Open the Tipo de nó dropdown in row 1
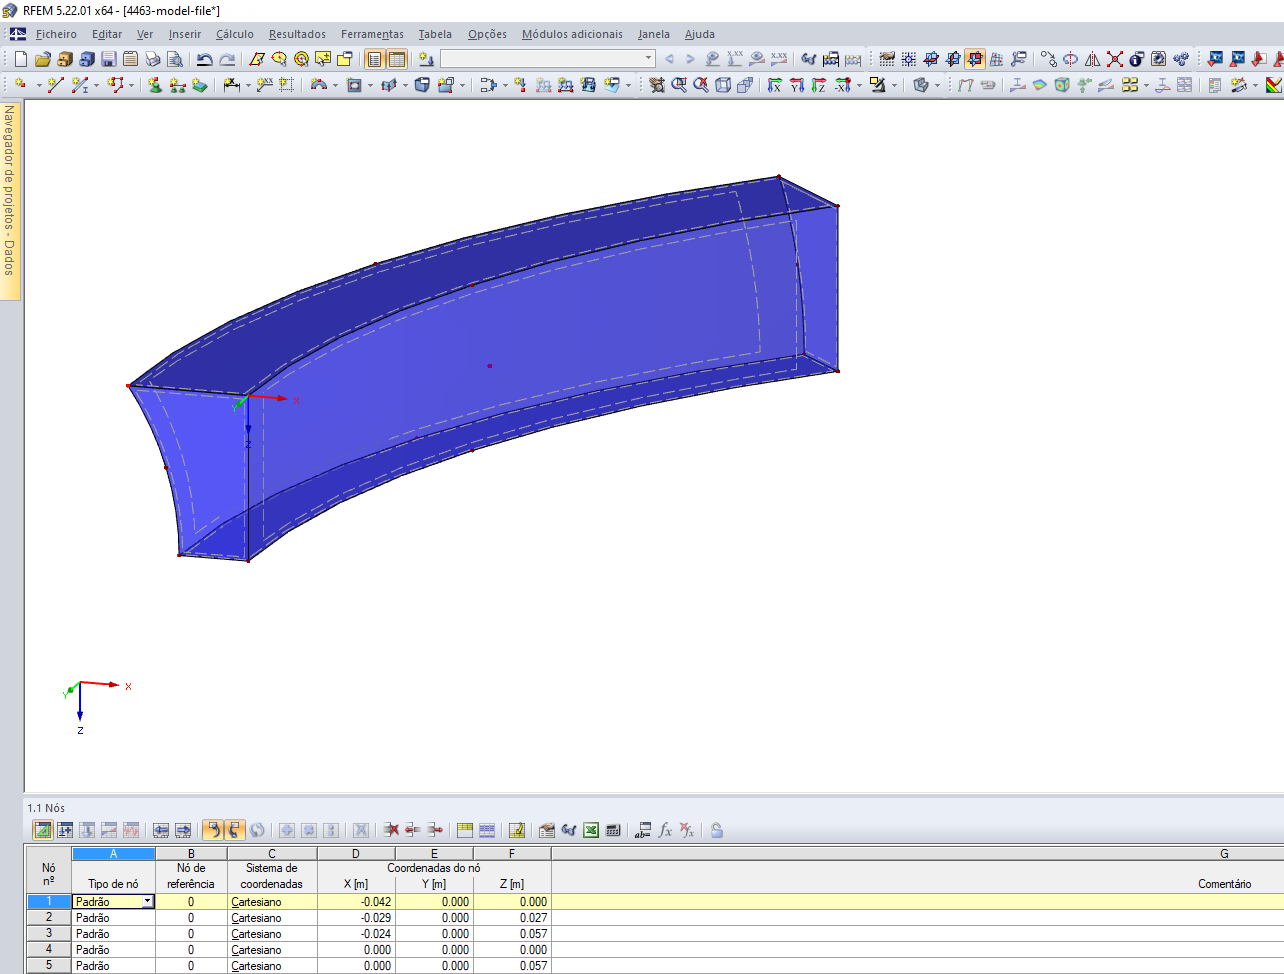The image size is (1284, 974). point(148,901)
